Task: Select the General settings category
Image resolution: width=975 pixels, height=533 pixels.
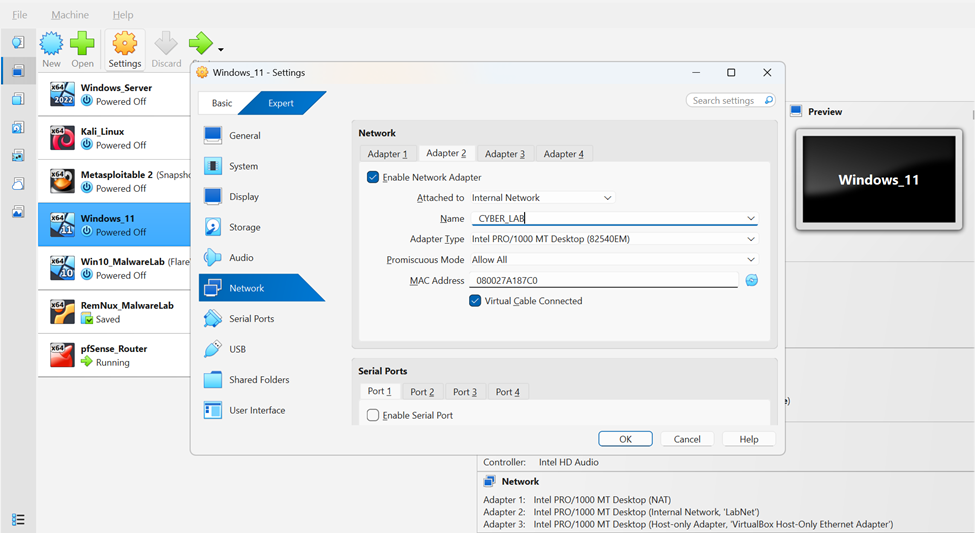Action: [262, 136]
